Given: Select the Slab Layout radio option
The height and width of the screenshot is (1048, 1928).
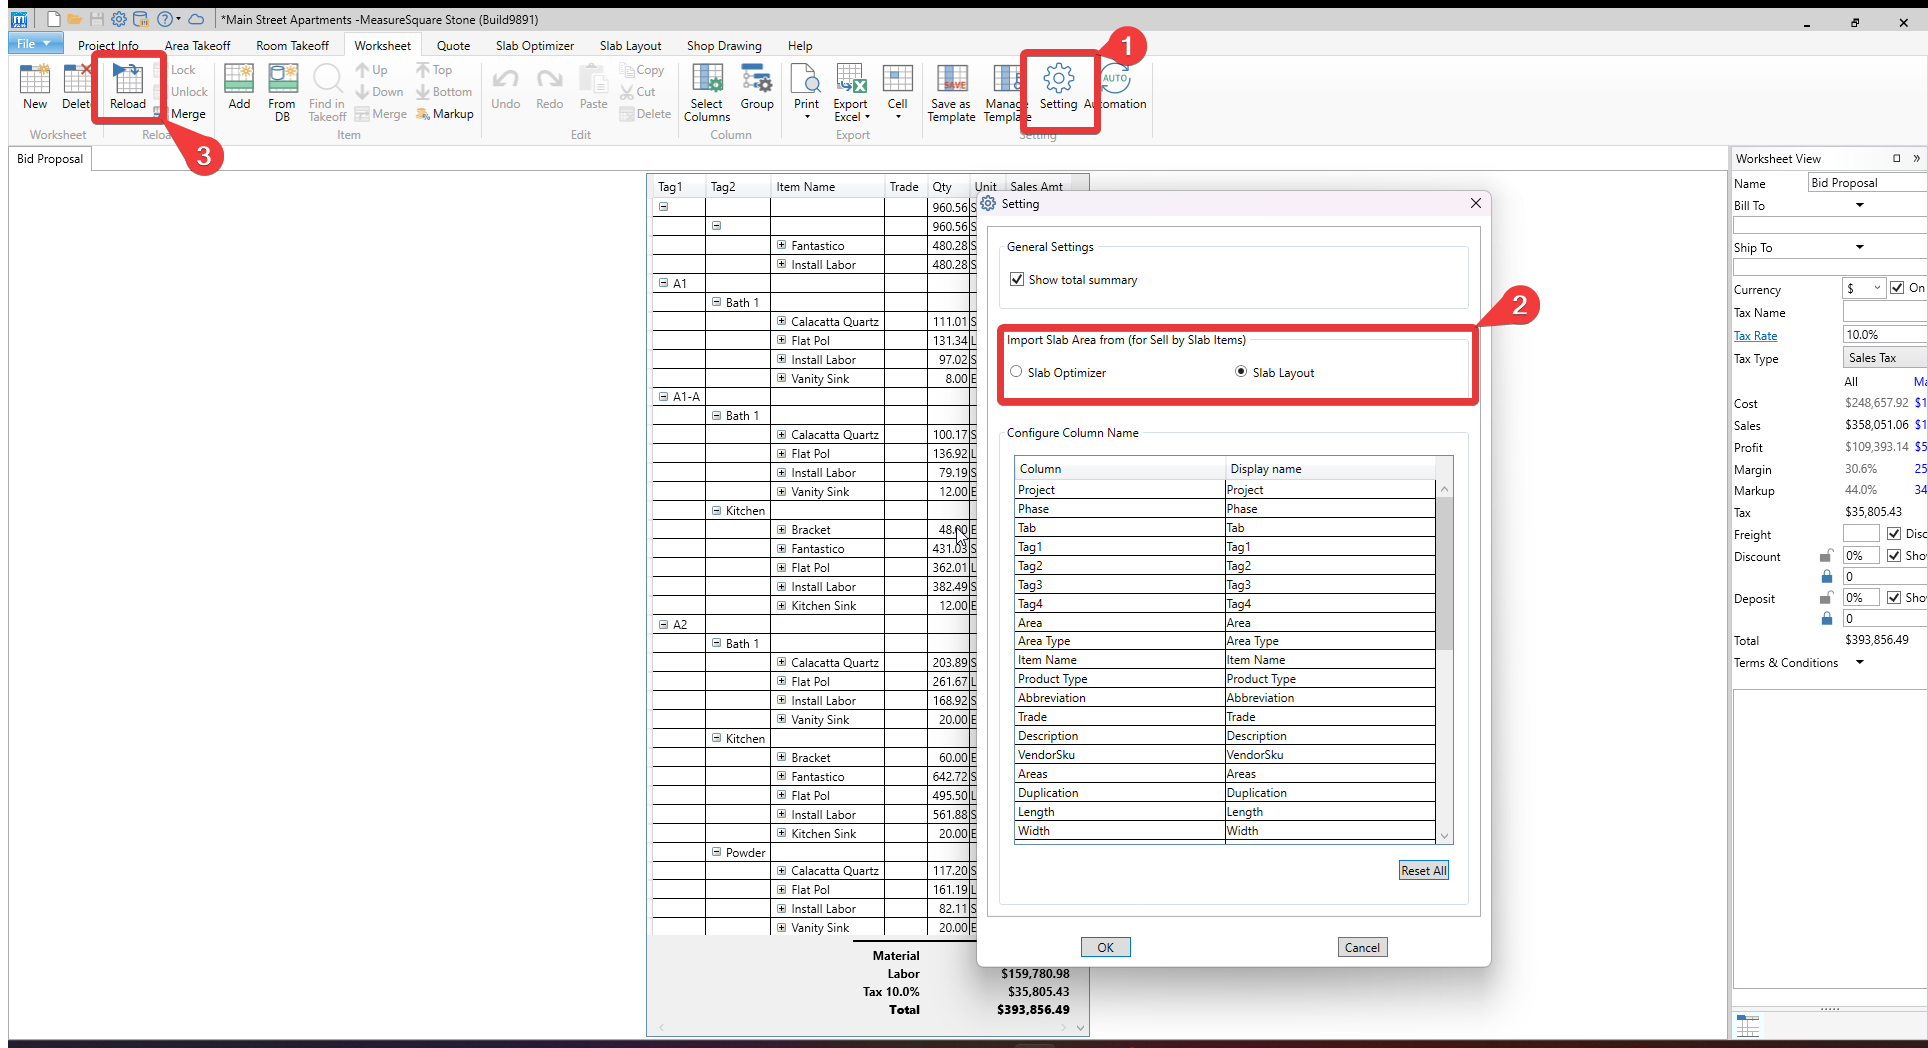Looking at the screenshot, I should click(1241, 372).
